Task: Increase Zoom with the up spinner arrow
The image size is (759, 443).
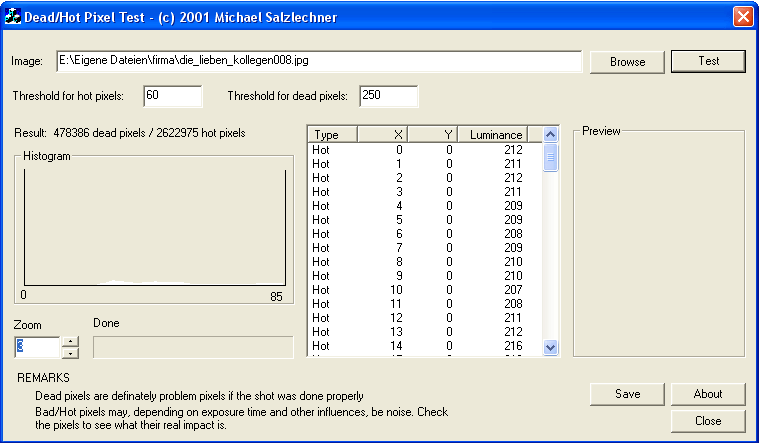Action: pyautogui.click(x=70, y=342)
